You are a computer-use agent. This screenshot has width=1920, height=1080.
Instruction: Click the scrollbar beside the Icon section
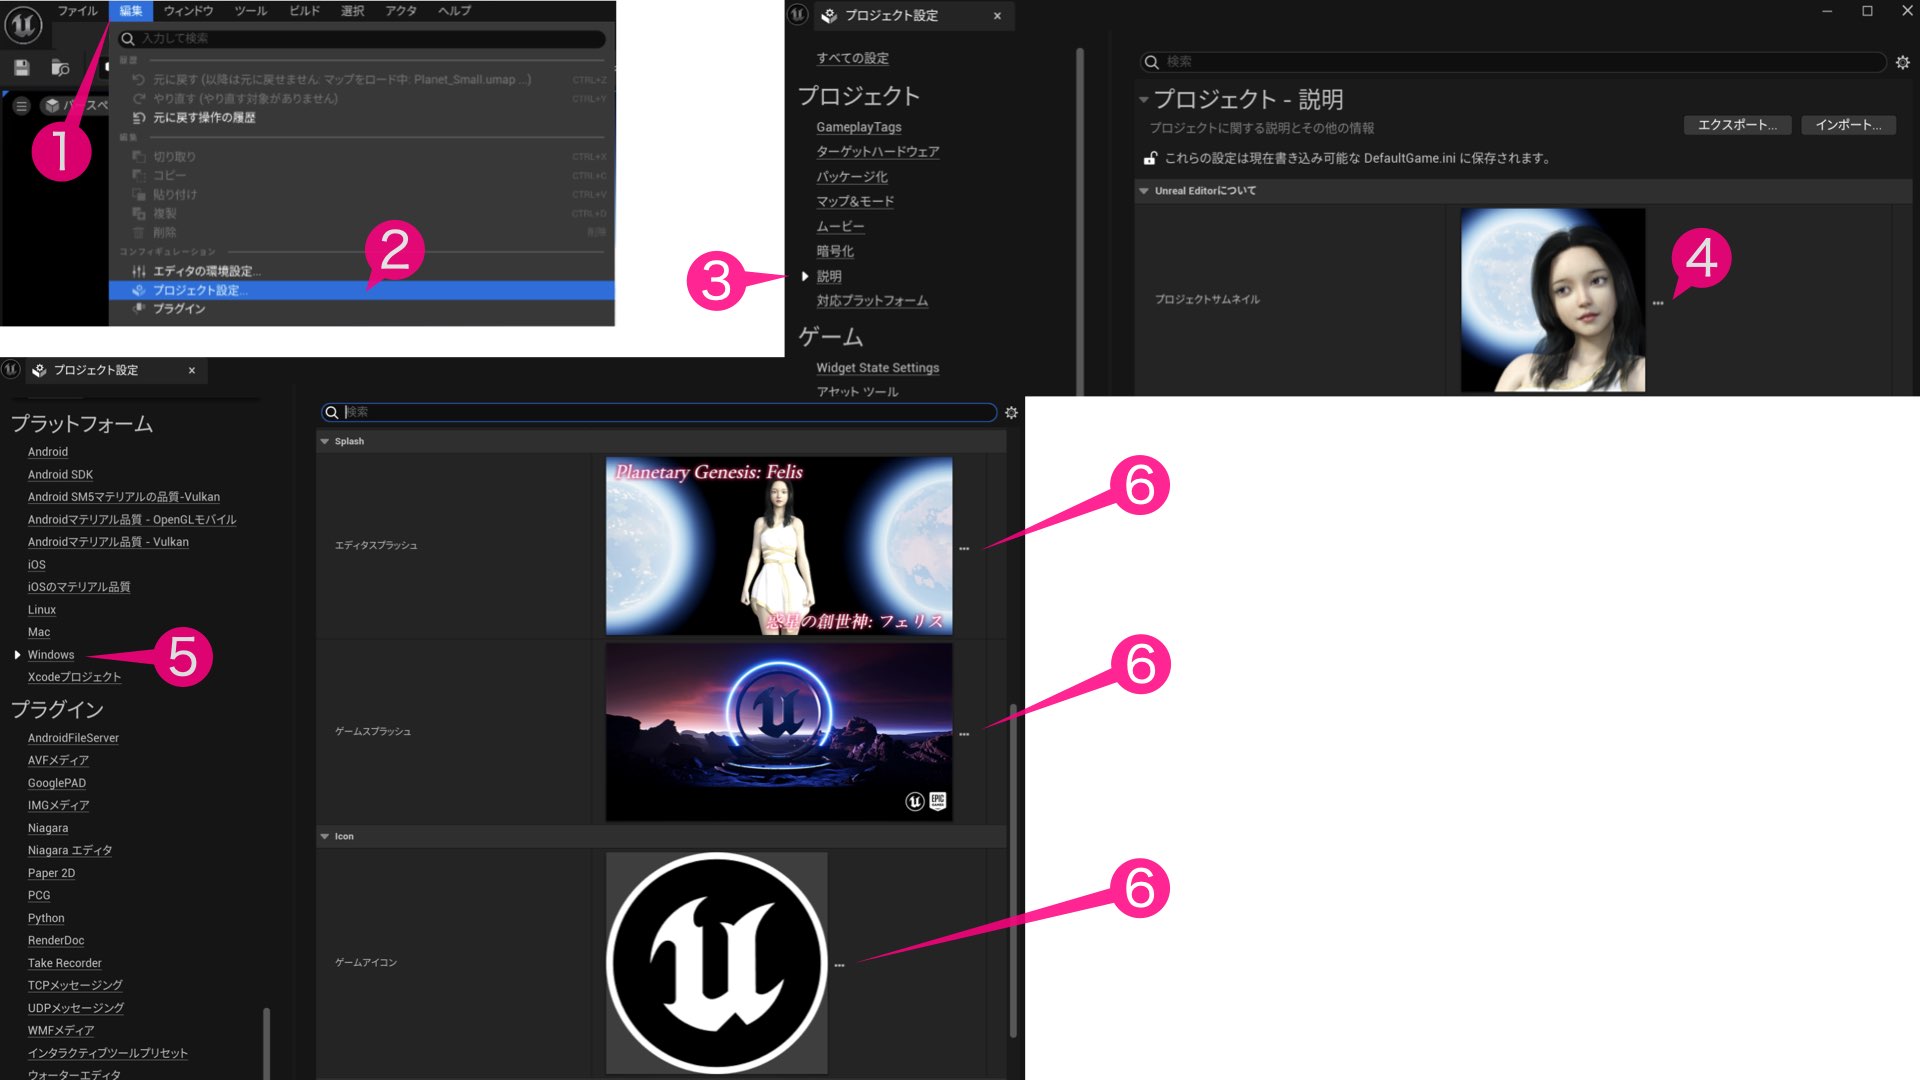point(1013,870)
